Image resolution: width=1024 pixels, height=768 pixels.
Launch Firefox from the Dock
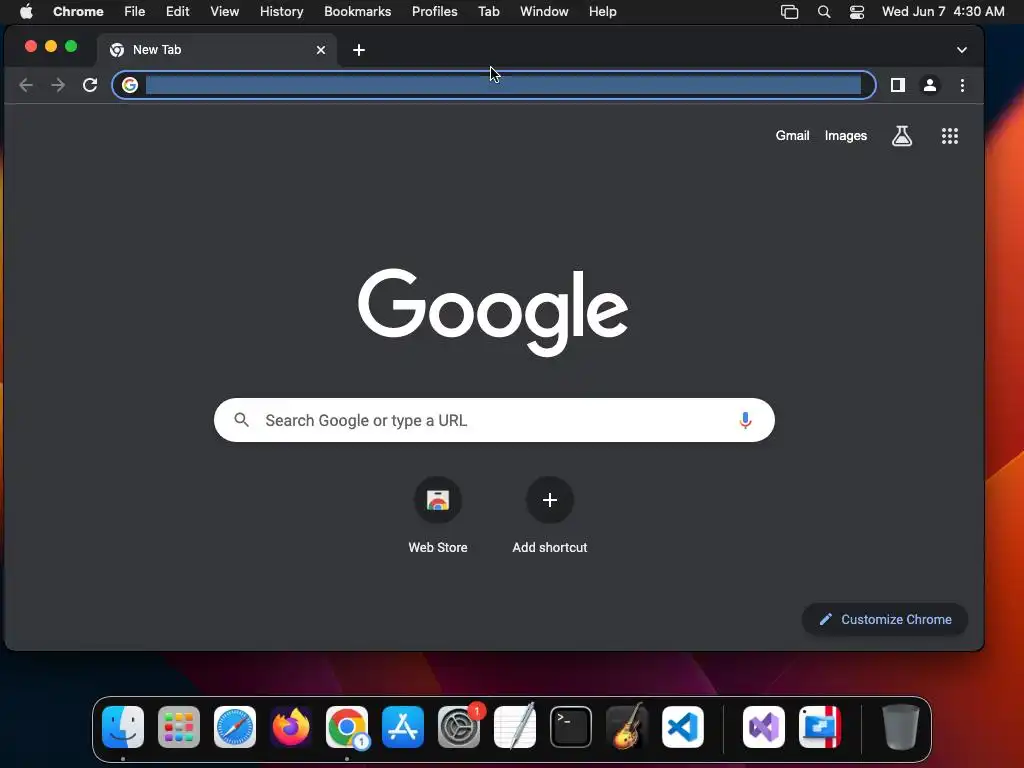[291, 727]
